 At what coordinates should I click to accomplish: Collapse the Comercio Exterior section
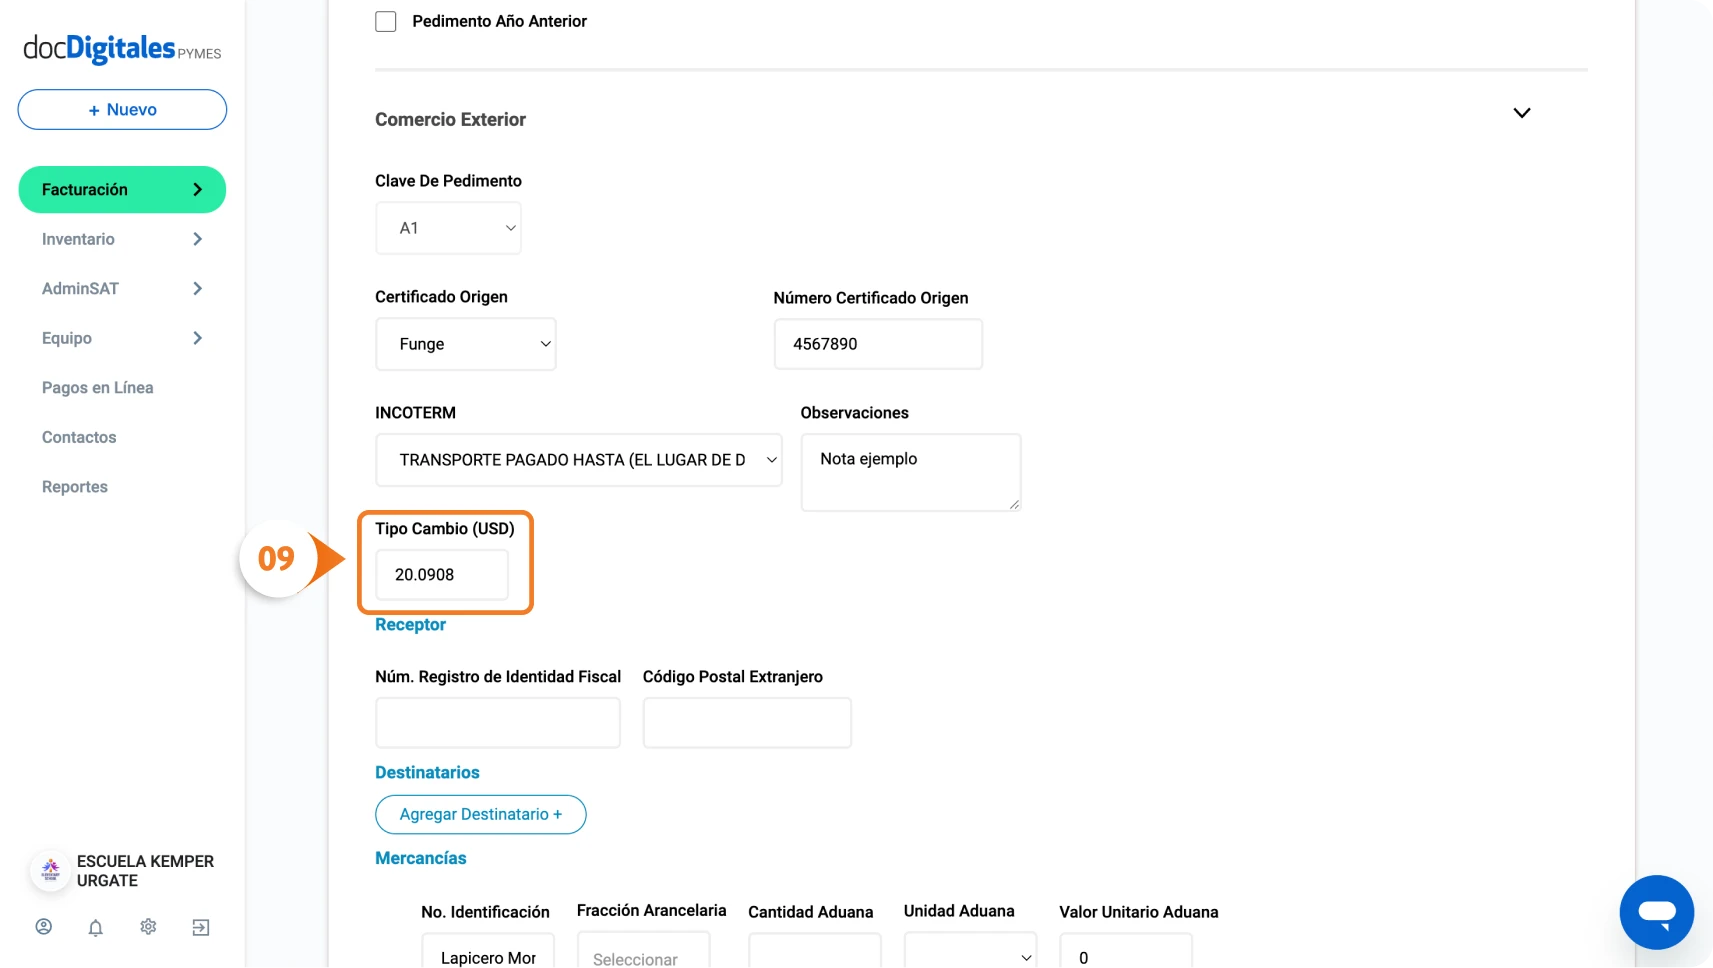pos(1522,113)
